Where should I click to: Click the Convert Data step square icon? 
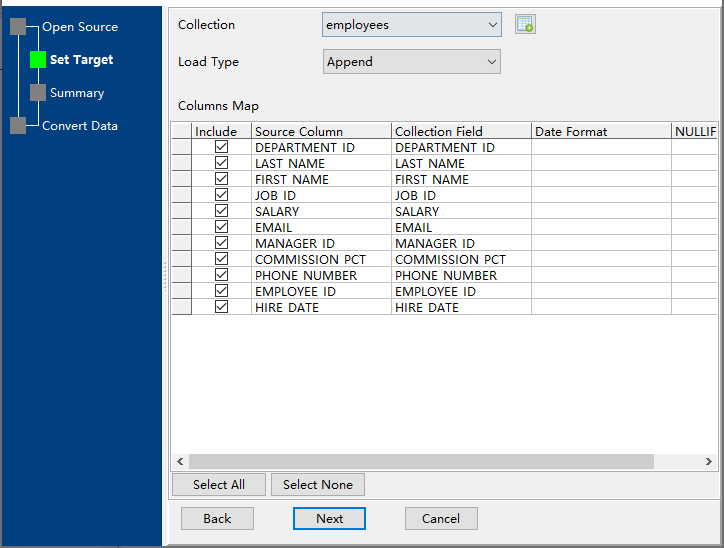(x=18, y=126)
